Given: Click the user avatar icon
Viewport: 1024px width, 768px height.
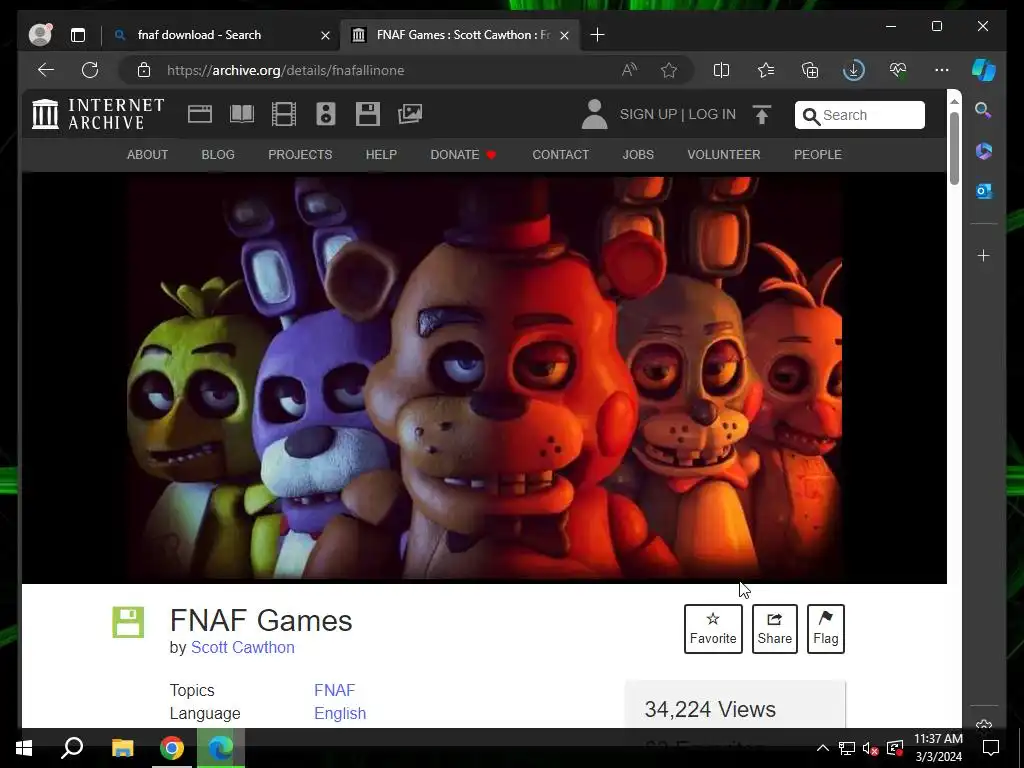Looking at the screenshot, I should point(594,114).
